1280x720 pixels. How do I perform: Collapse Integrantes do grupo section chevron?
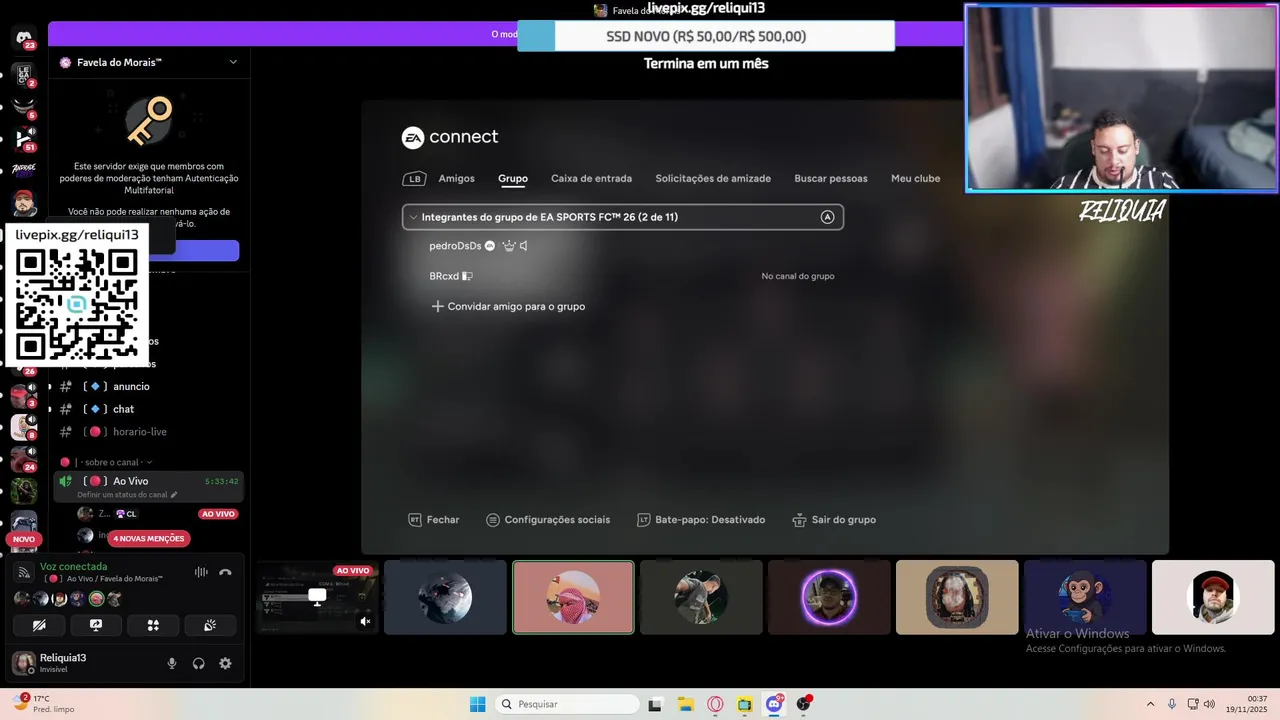pos(413,217)
